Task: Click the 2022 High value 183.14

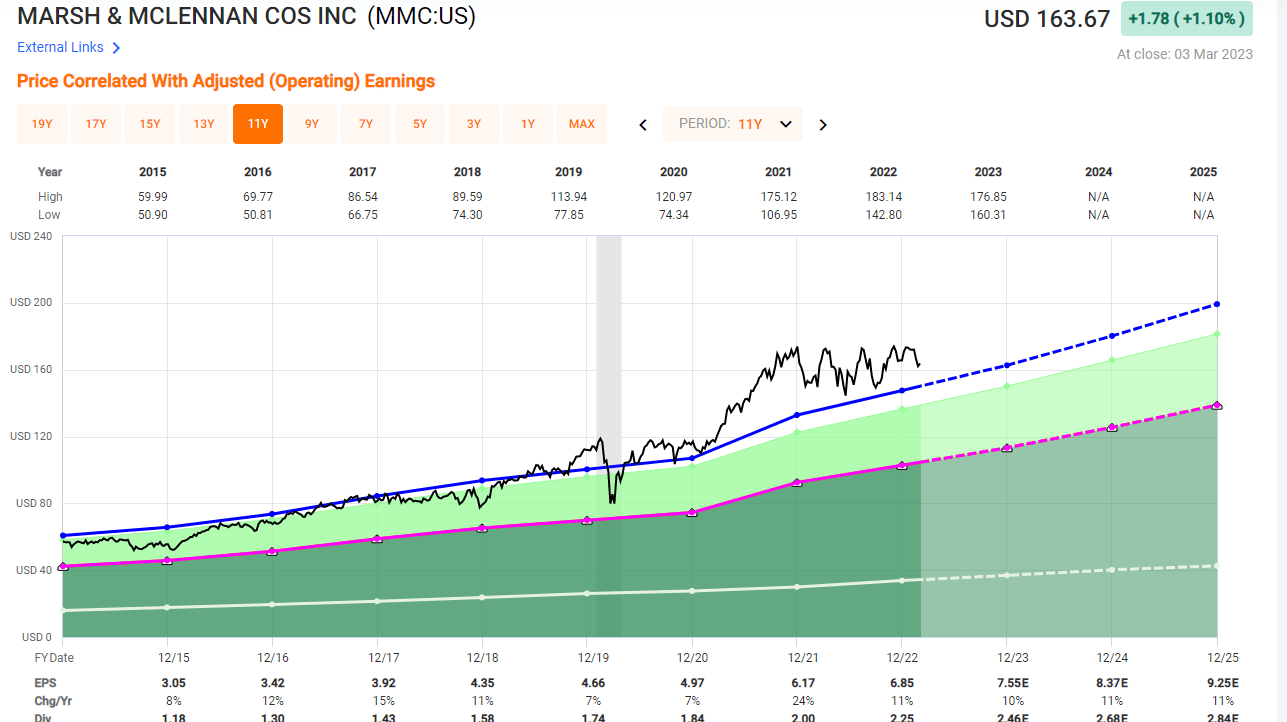Action: tap(883, 197)
